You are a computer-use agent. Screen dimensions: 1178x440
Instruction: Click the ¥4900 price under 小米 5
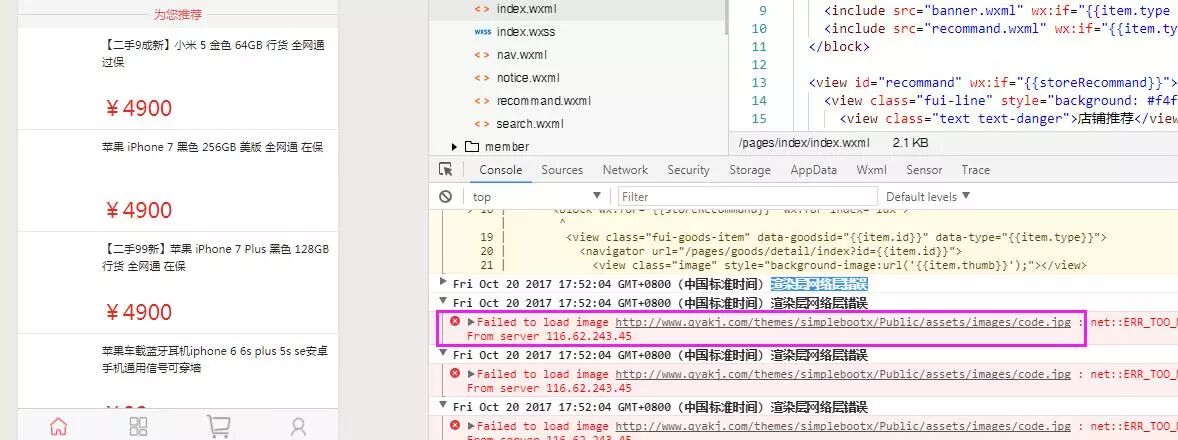[x=138, y=108]
